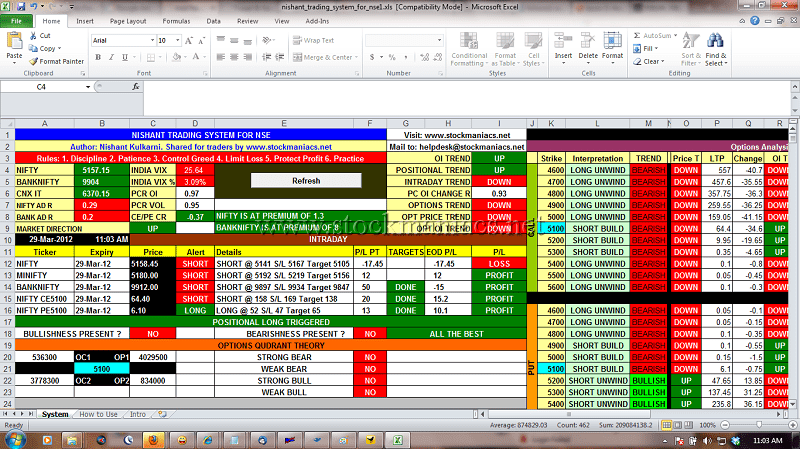
Task: Select the Strike 5100 cell in CALL section
Action: point(552,229)
